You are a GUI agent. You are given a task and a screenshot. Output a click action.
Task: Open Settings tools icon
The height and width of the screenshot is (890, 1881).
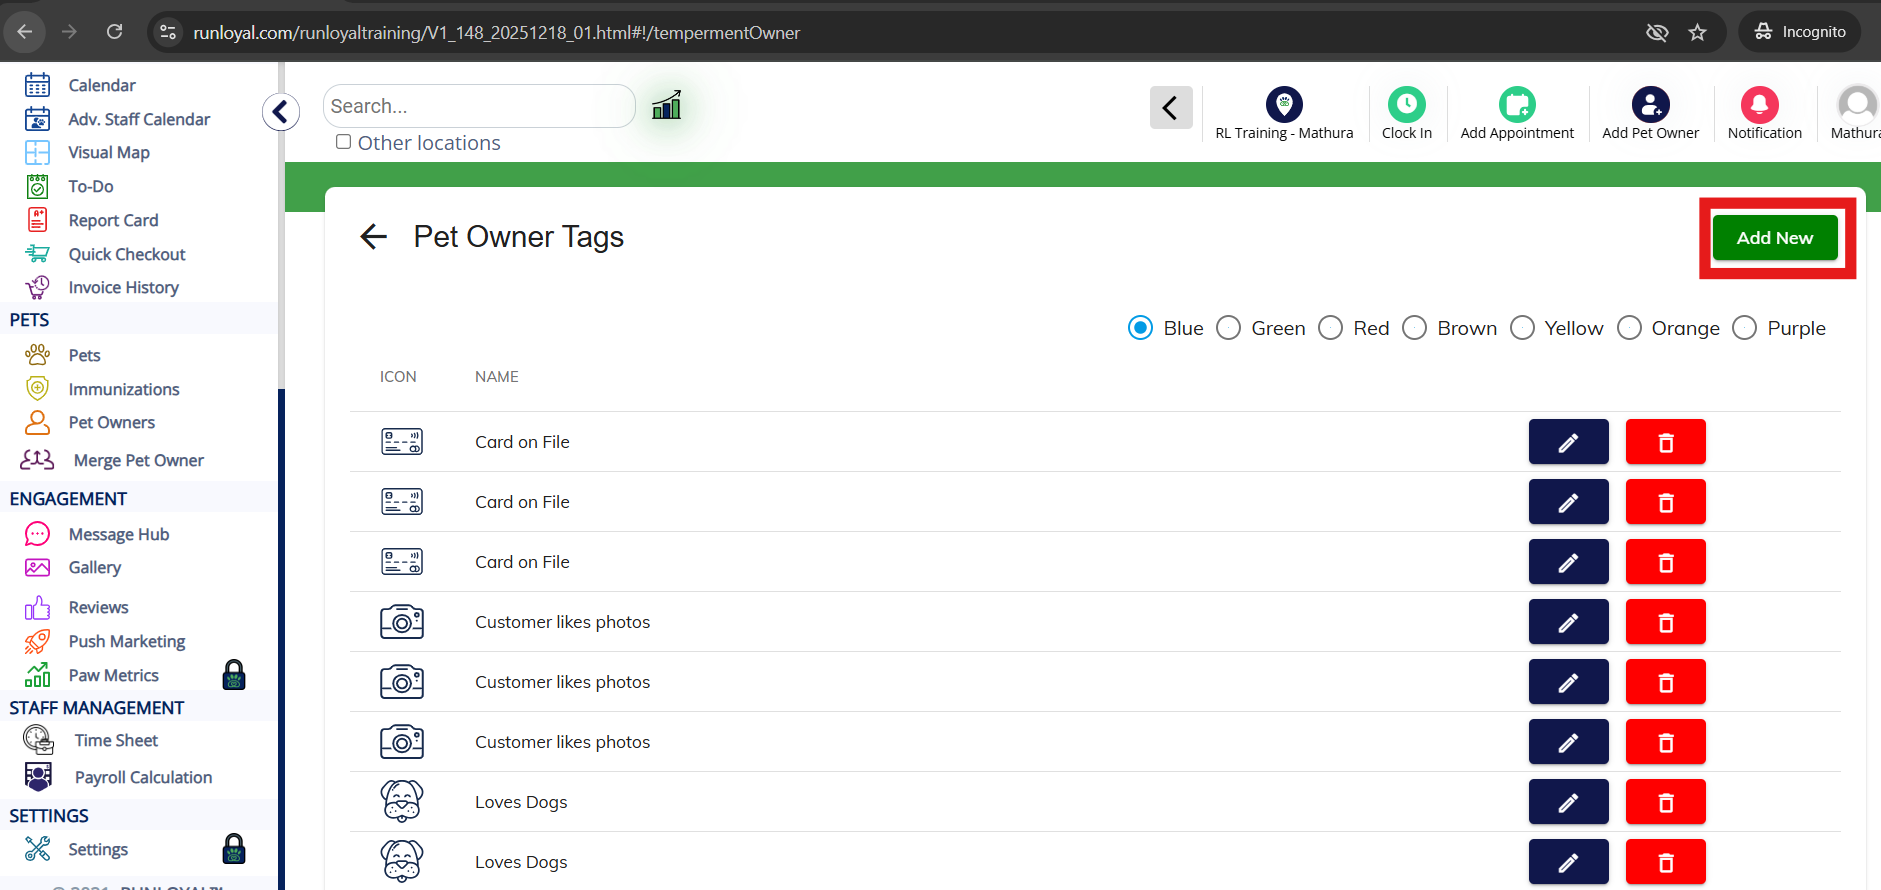(37, 849)
